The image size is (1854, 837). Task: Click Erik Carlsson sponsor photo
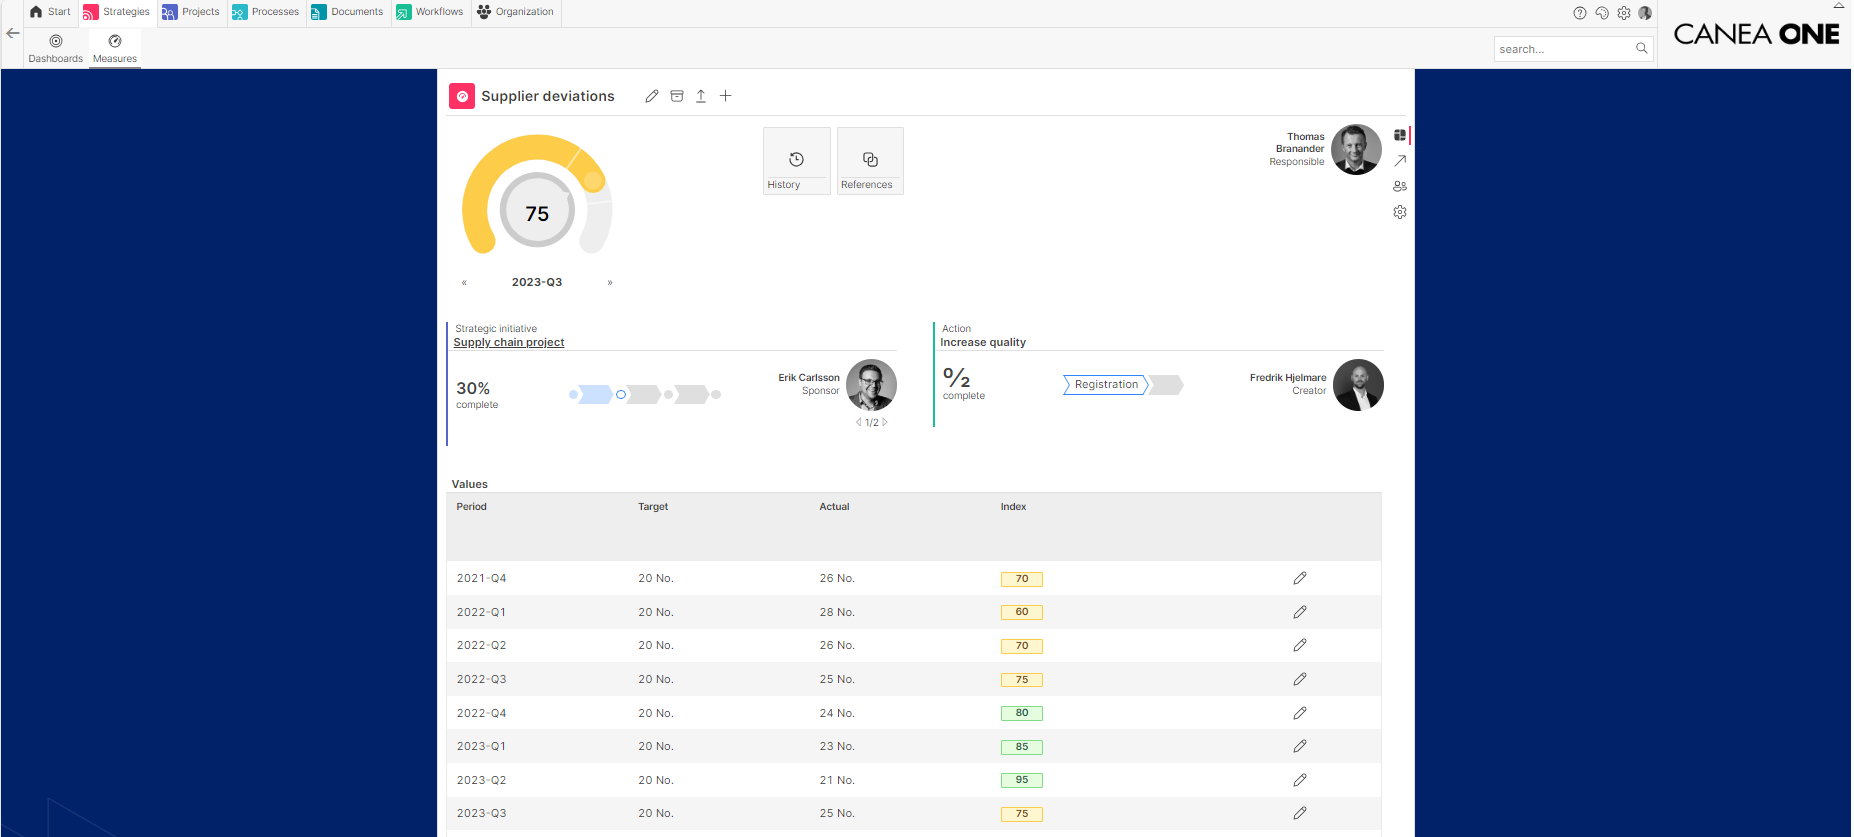tap(871, 385)
